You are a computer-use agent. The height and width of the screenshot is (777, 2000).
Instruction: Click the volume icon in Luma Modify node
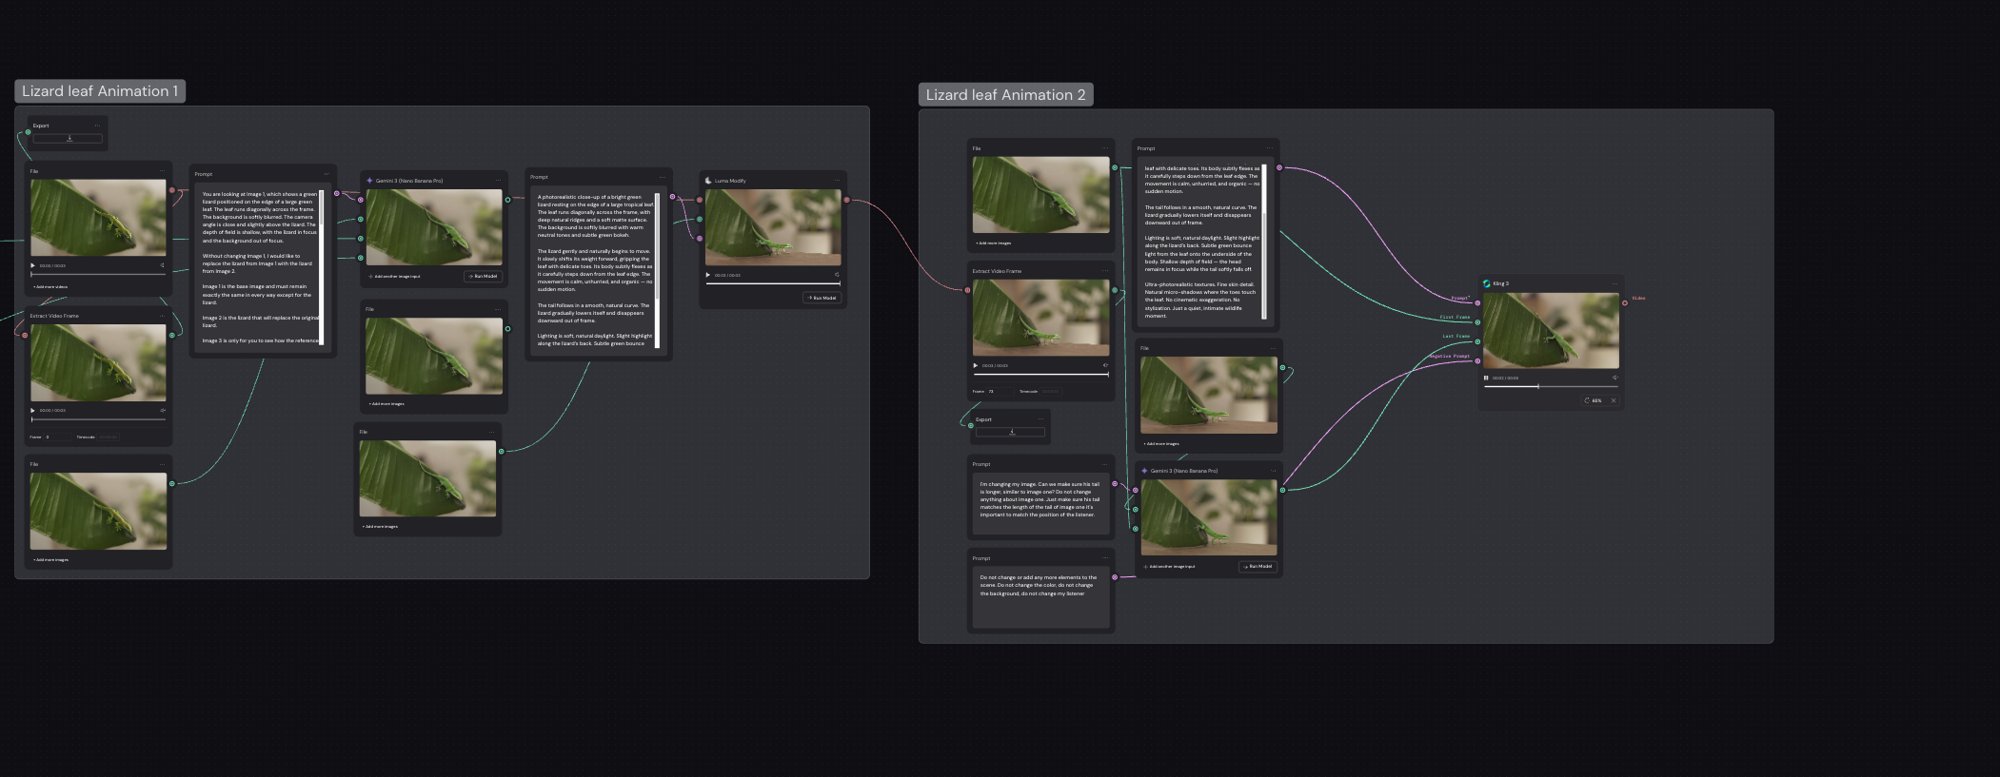point(837,275)
